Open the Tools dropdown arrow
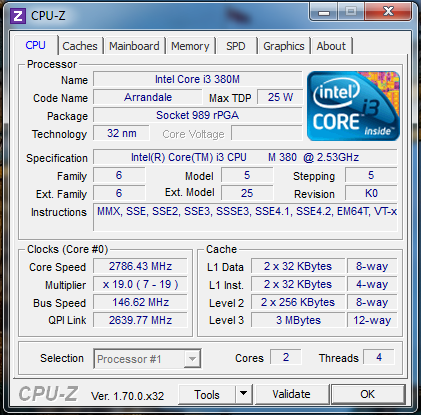Image resolution: width=421 pixels, height=415 pixels. [x=244, y=394]
